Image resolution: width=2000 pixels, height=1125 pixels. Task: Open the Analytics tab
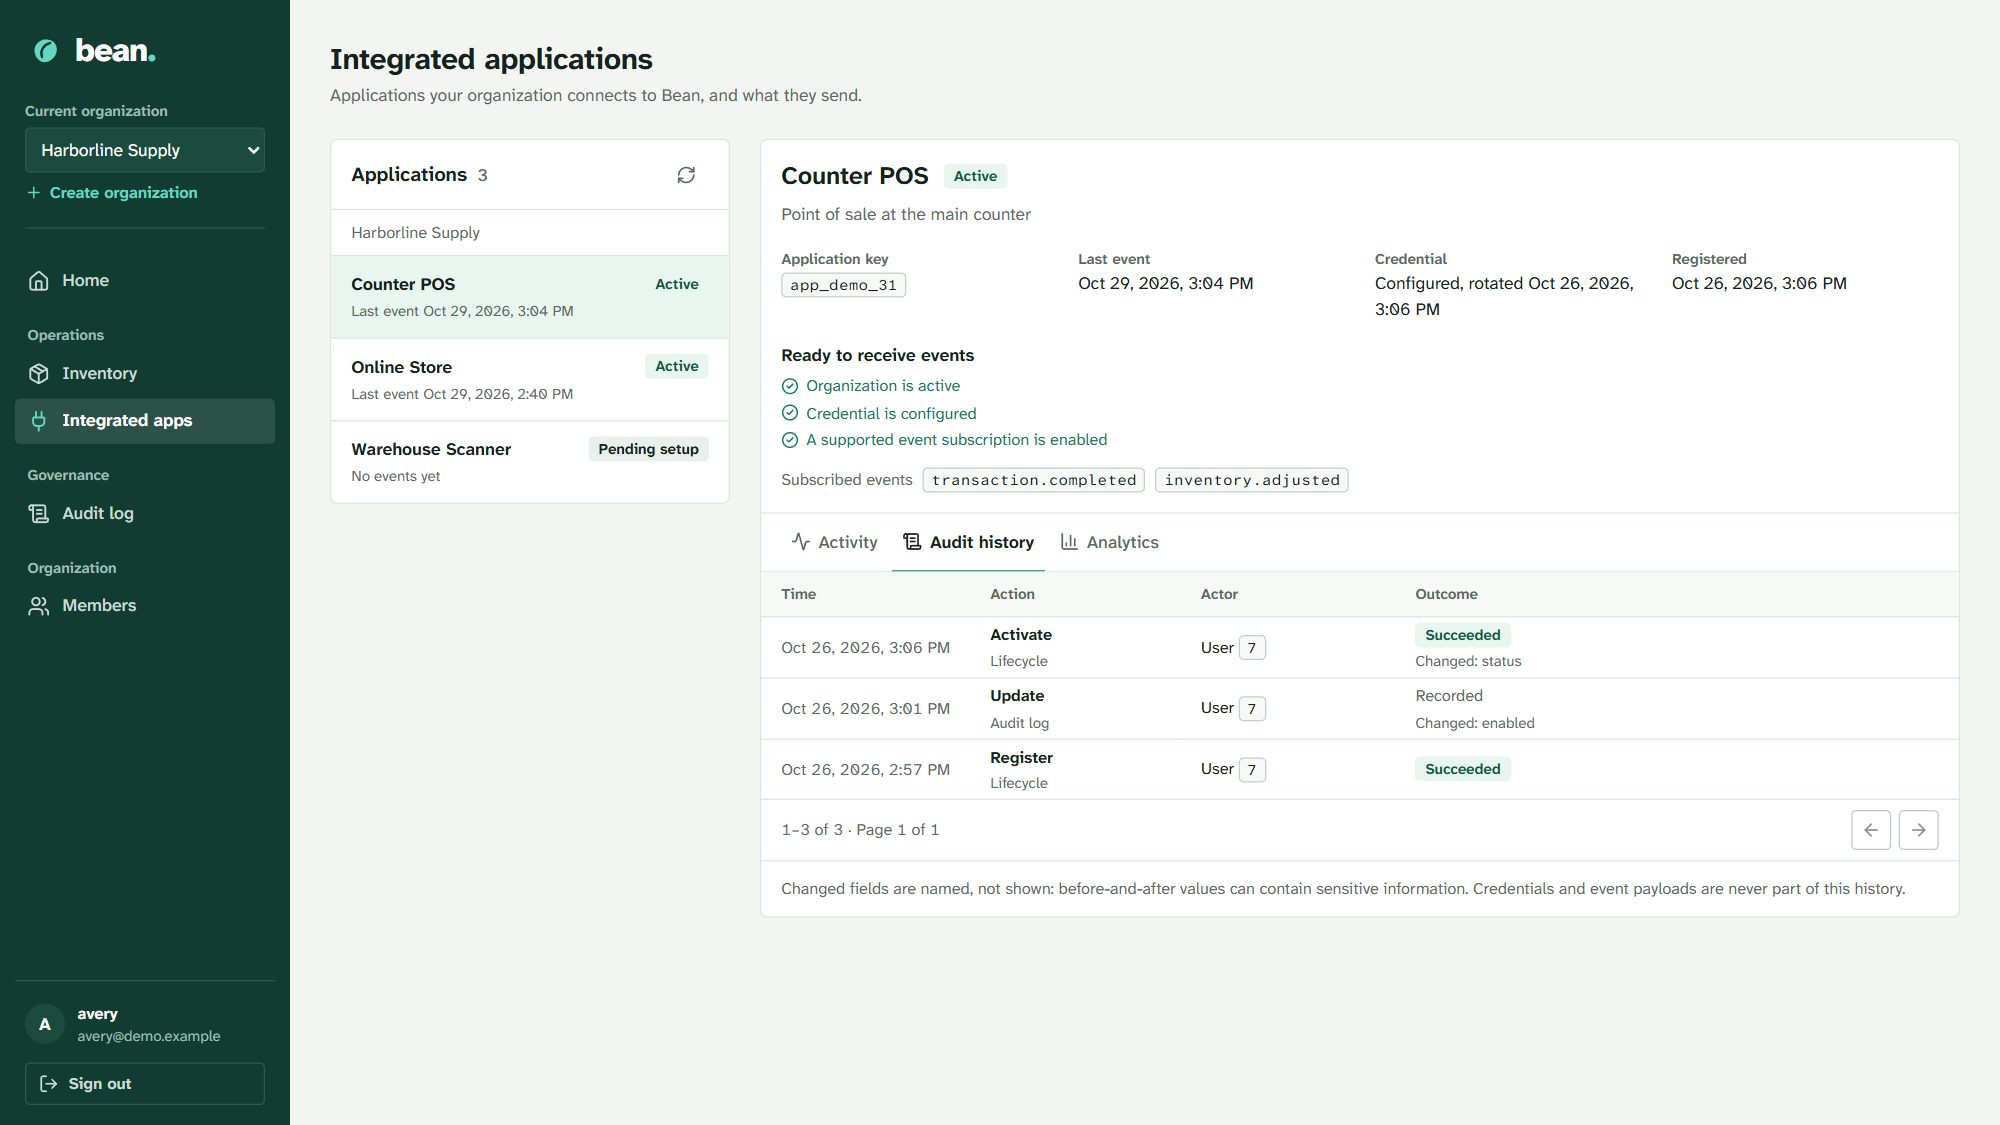pos(1109,542)
